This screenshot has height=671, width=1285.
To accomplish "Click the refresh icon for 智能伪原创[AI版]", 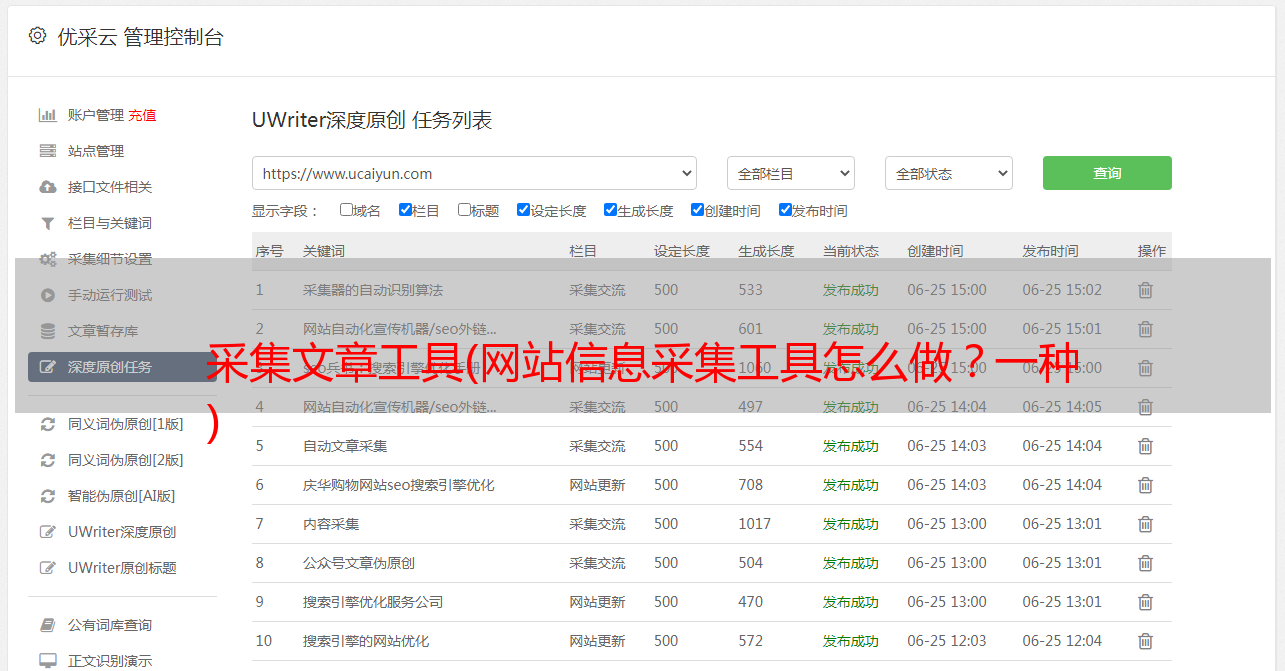I will 47,496.
